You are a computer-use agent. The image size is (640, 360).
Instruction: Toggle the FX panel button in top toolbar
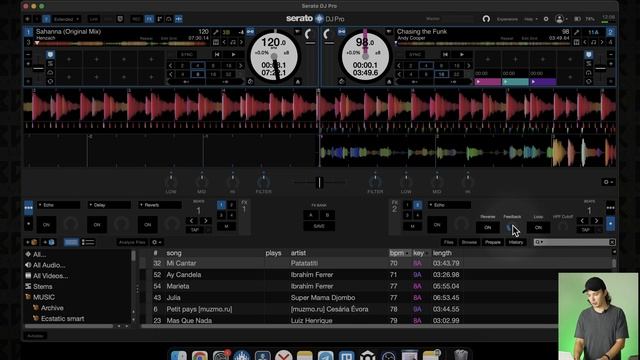click(x=149, y=19)
